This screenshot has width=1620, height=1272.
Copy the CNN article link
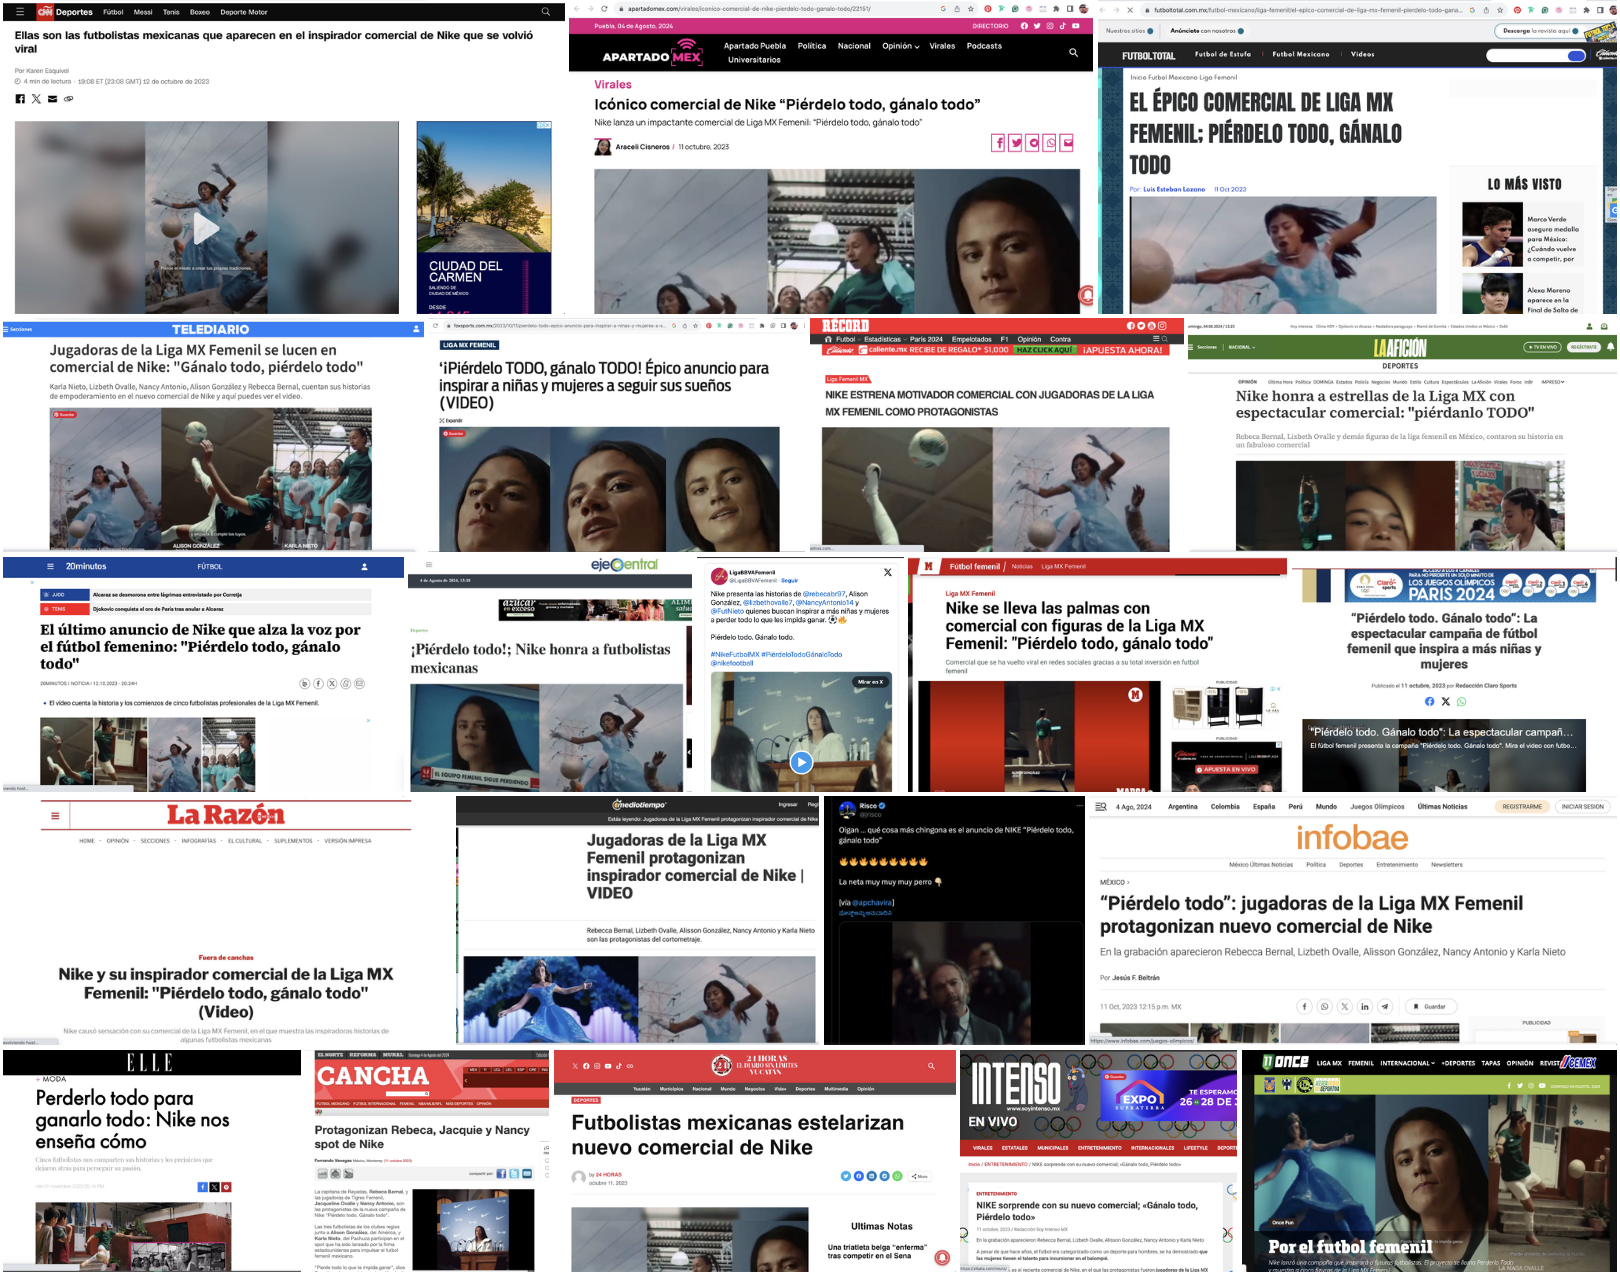coord(68,99)
